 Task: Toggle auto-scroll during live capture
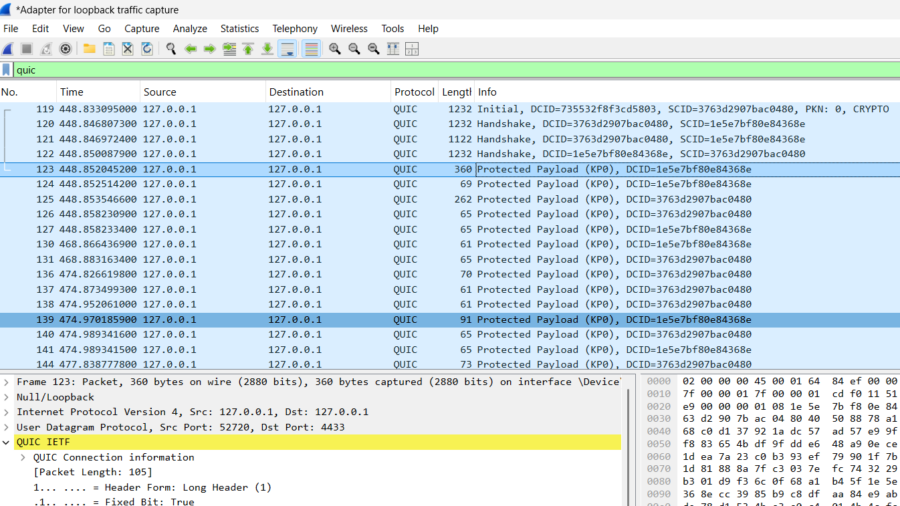pos(288,49)
